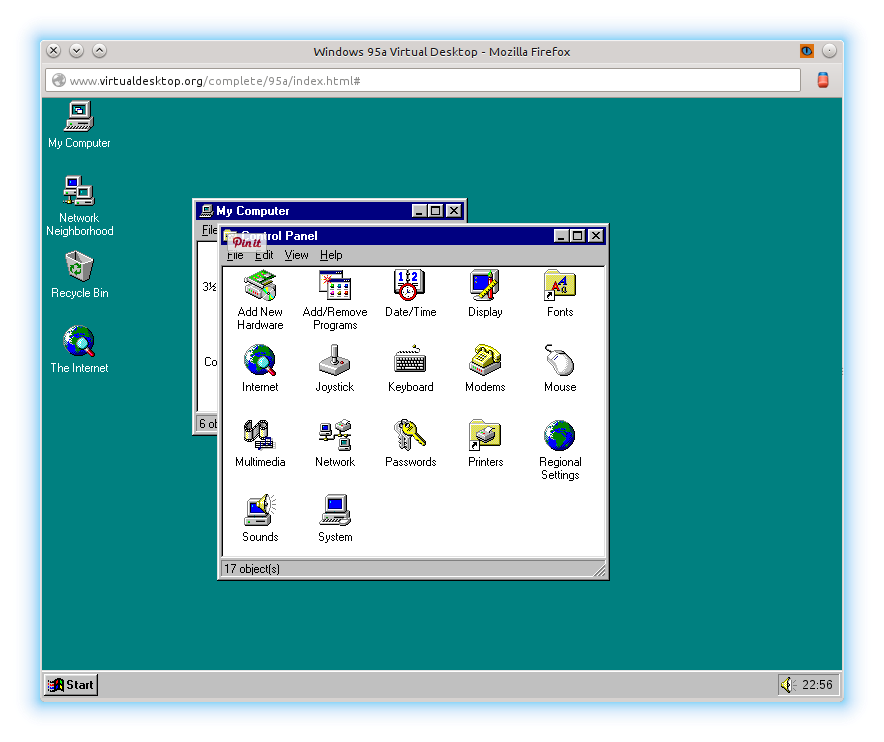Click the Start button on taskbar
Viewport: 884px width, 742px height.
(x=71, y=685)
